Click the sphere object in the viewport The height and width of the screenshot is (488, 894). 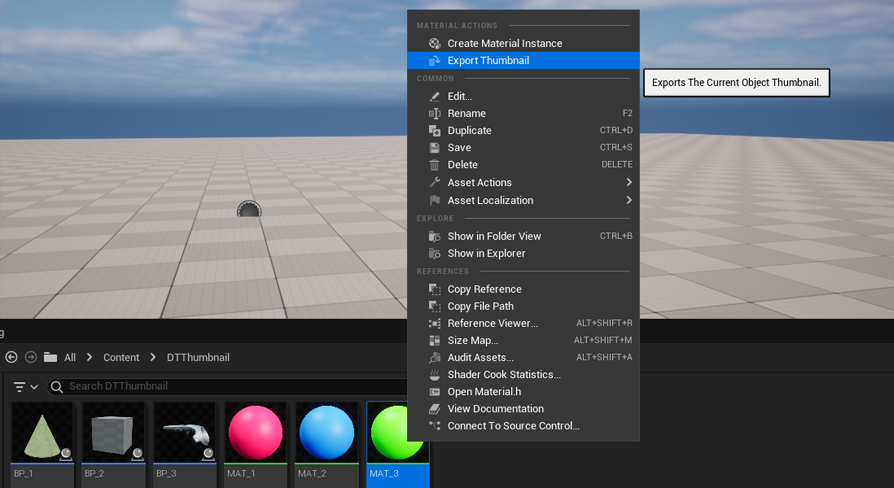coord(249,209)
